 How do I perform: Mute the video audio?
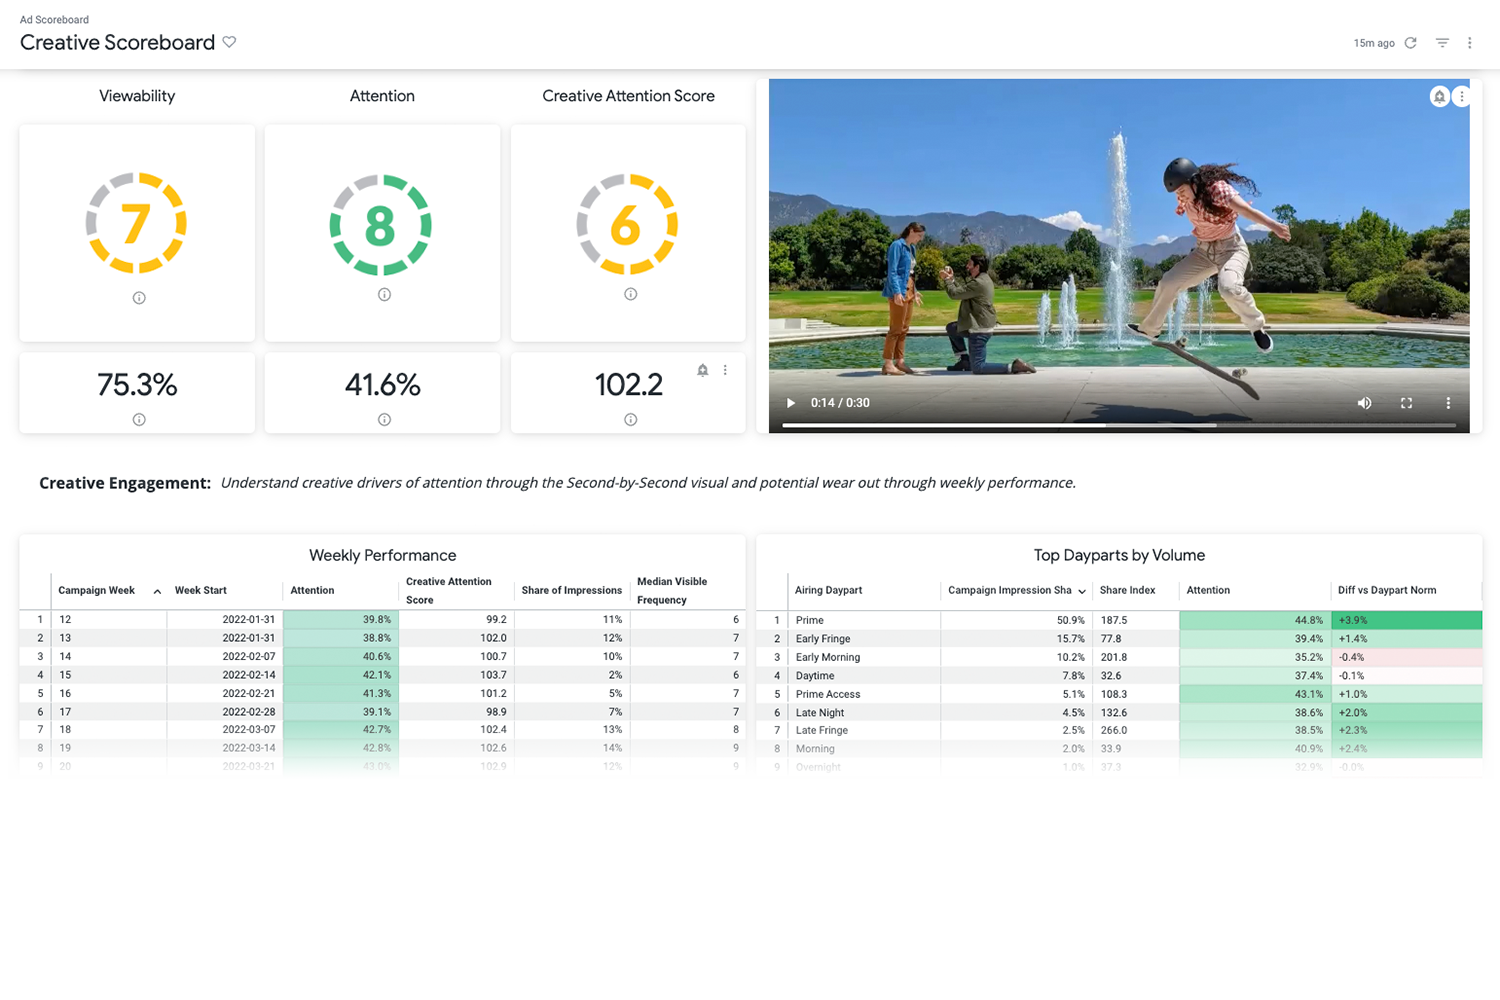tap(1364, 403)
